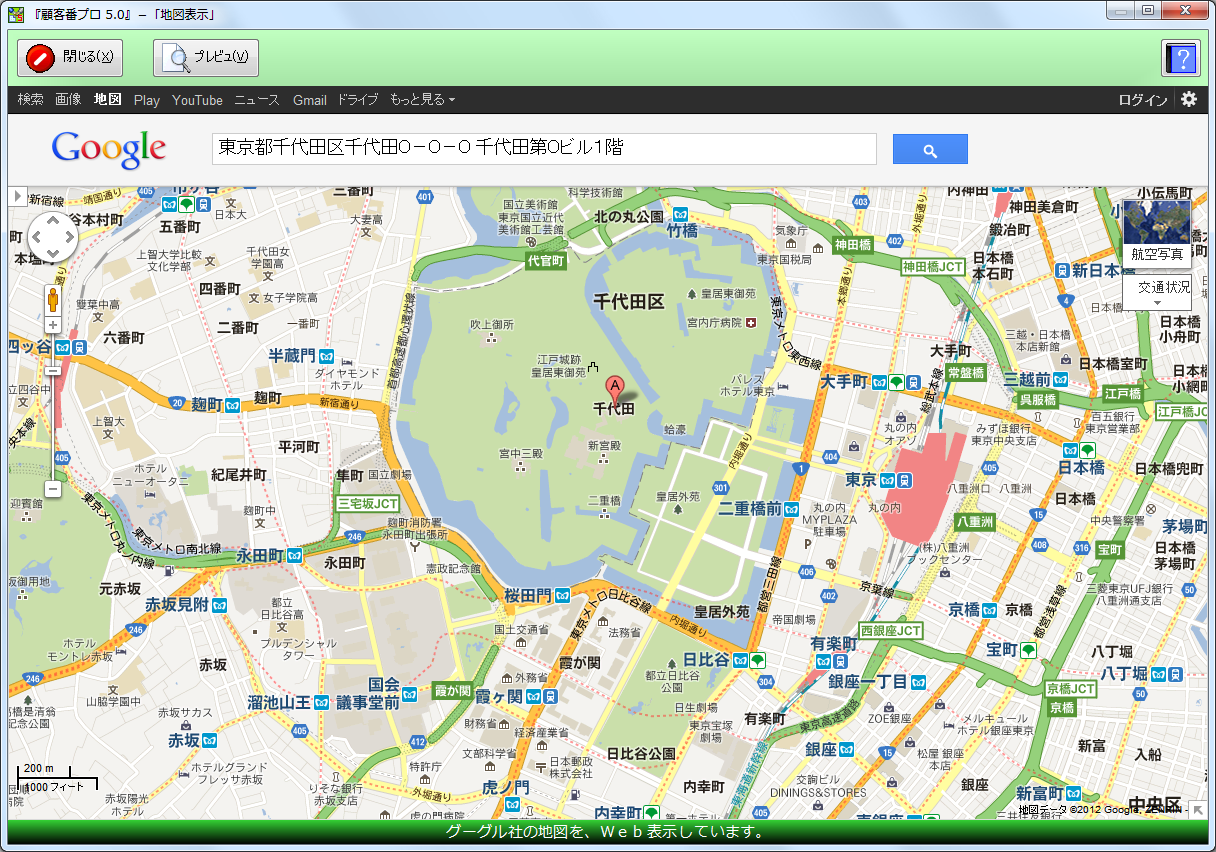Click the 大手町 station label
1216x852 pixels.
(843, 382)
